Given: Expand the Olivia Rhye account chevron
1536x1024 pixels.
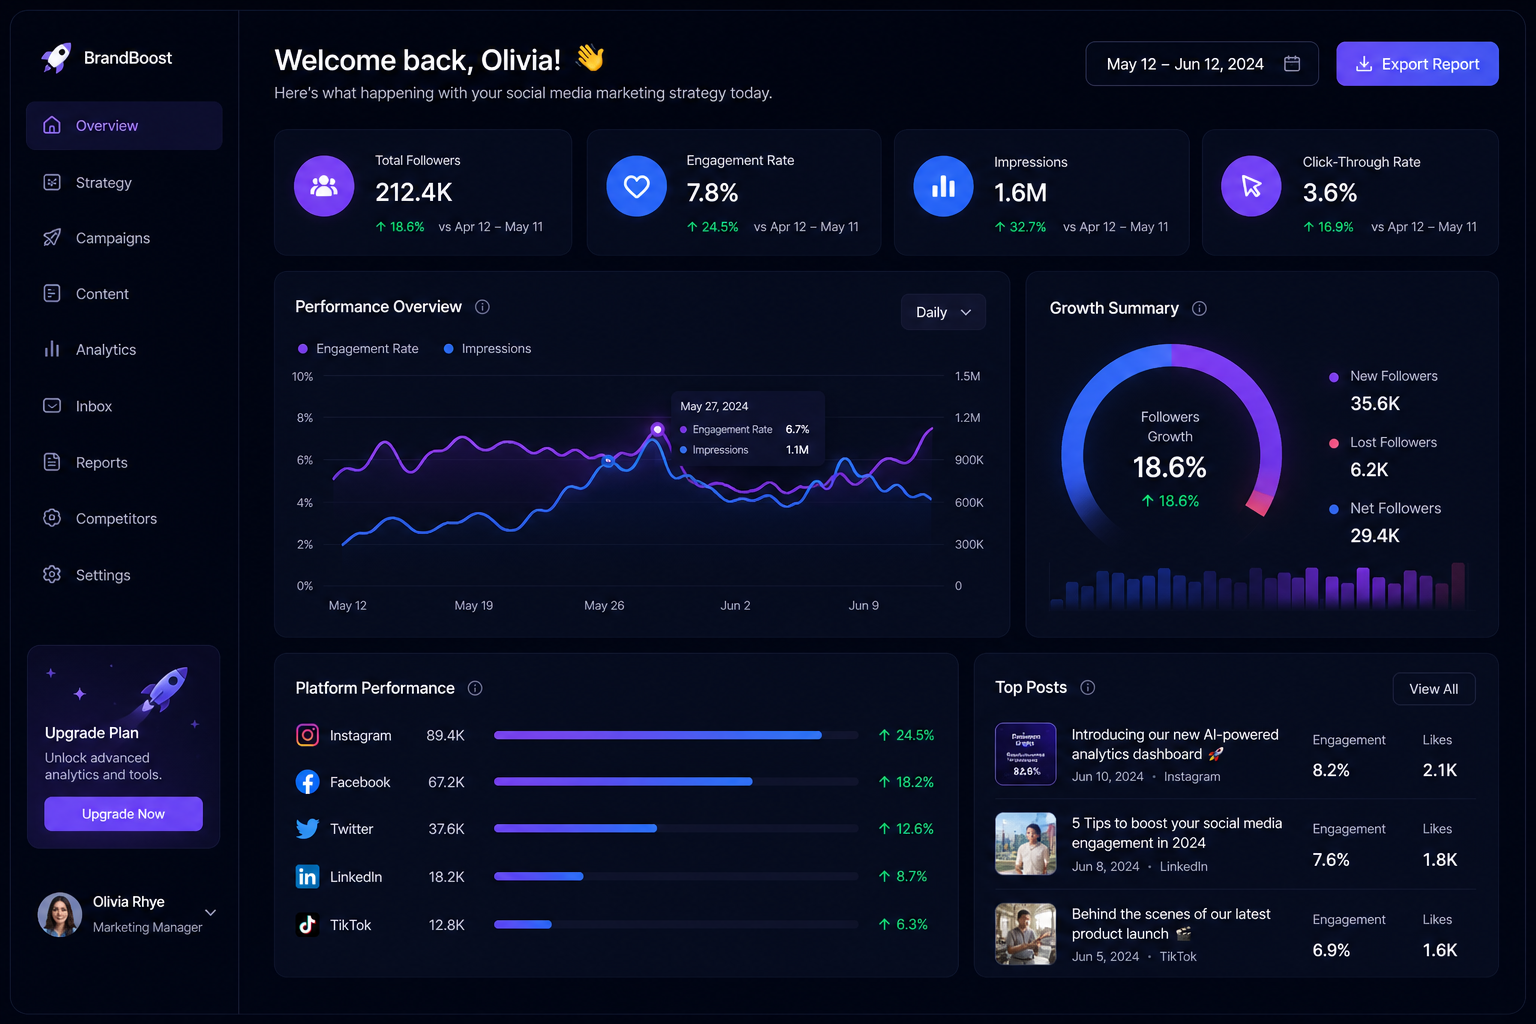Looking at the screenshot, I should (210, 912).
